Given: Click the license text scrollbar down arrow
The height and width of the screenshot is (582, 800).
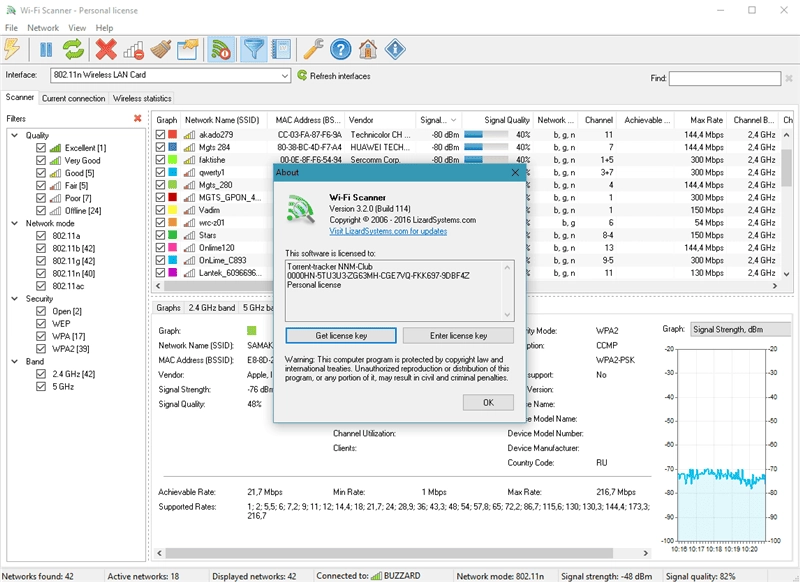Looking at the screenshot, I should (507, 315).
